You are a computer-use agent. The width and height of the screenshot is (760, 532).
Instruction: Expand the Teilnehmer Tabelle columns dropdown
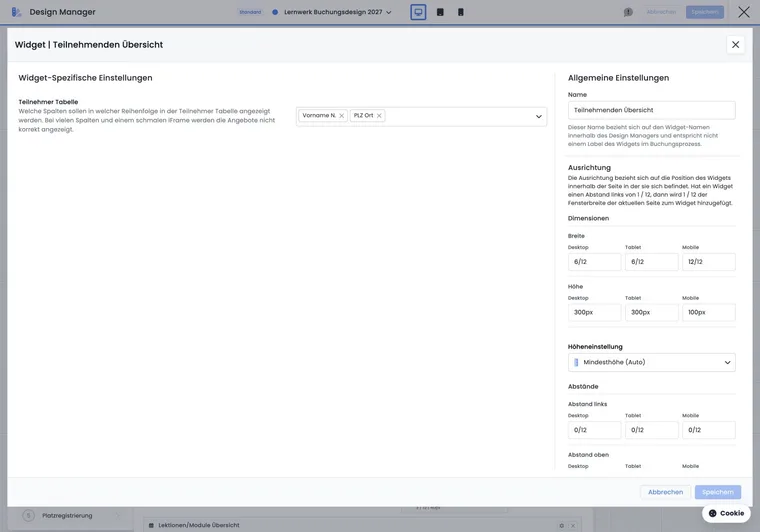click(x=538, y=116)
